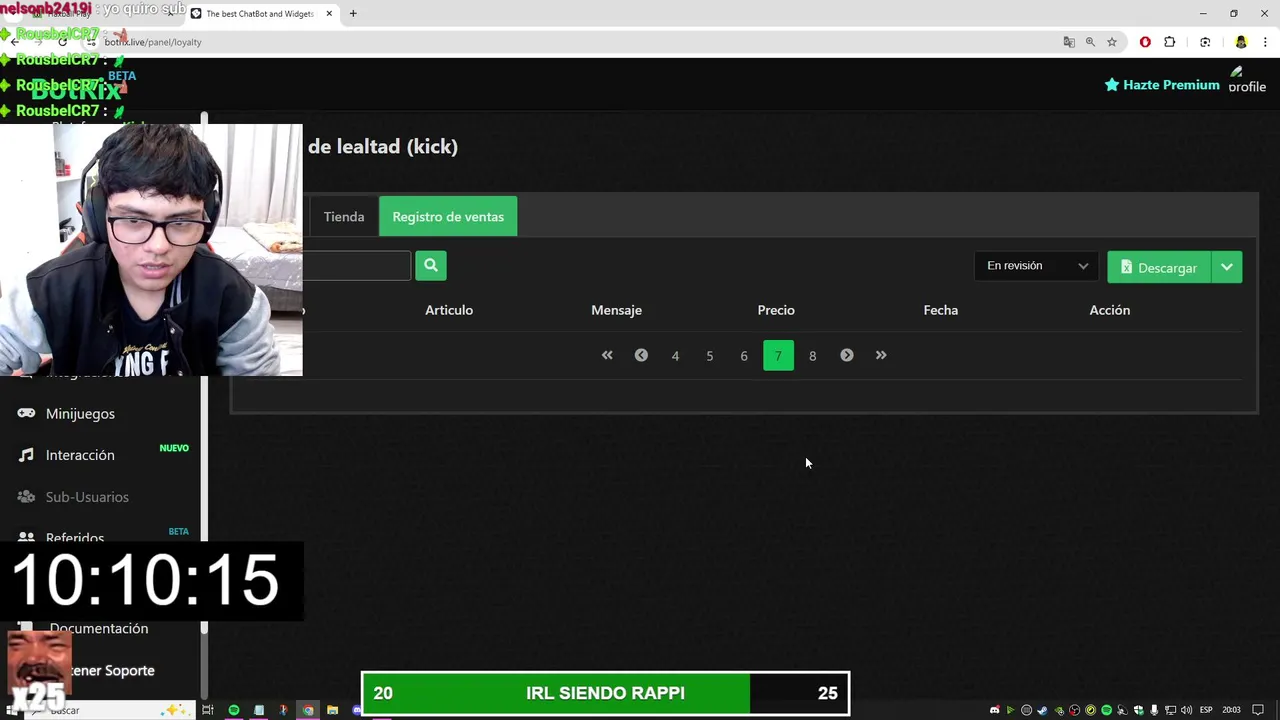The image size is (1280, 720).
Task: Open the Chrome three-dot menu
Action: [x=1266, y=42]
